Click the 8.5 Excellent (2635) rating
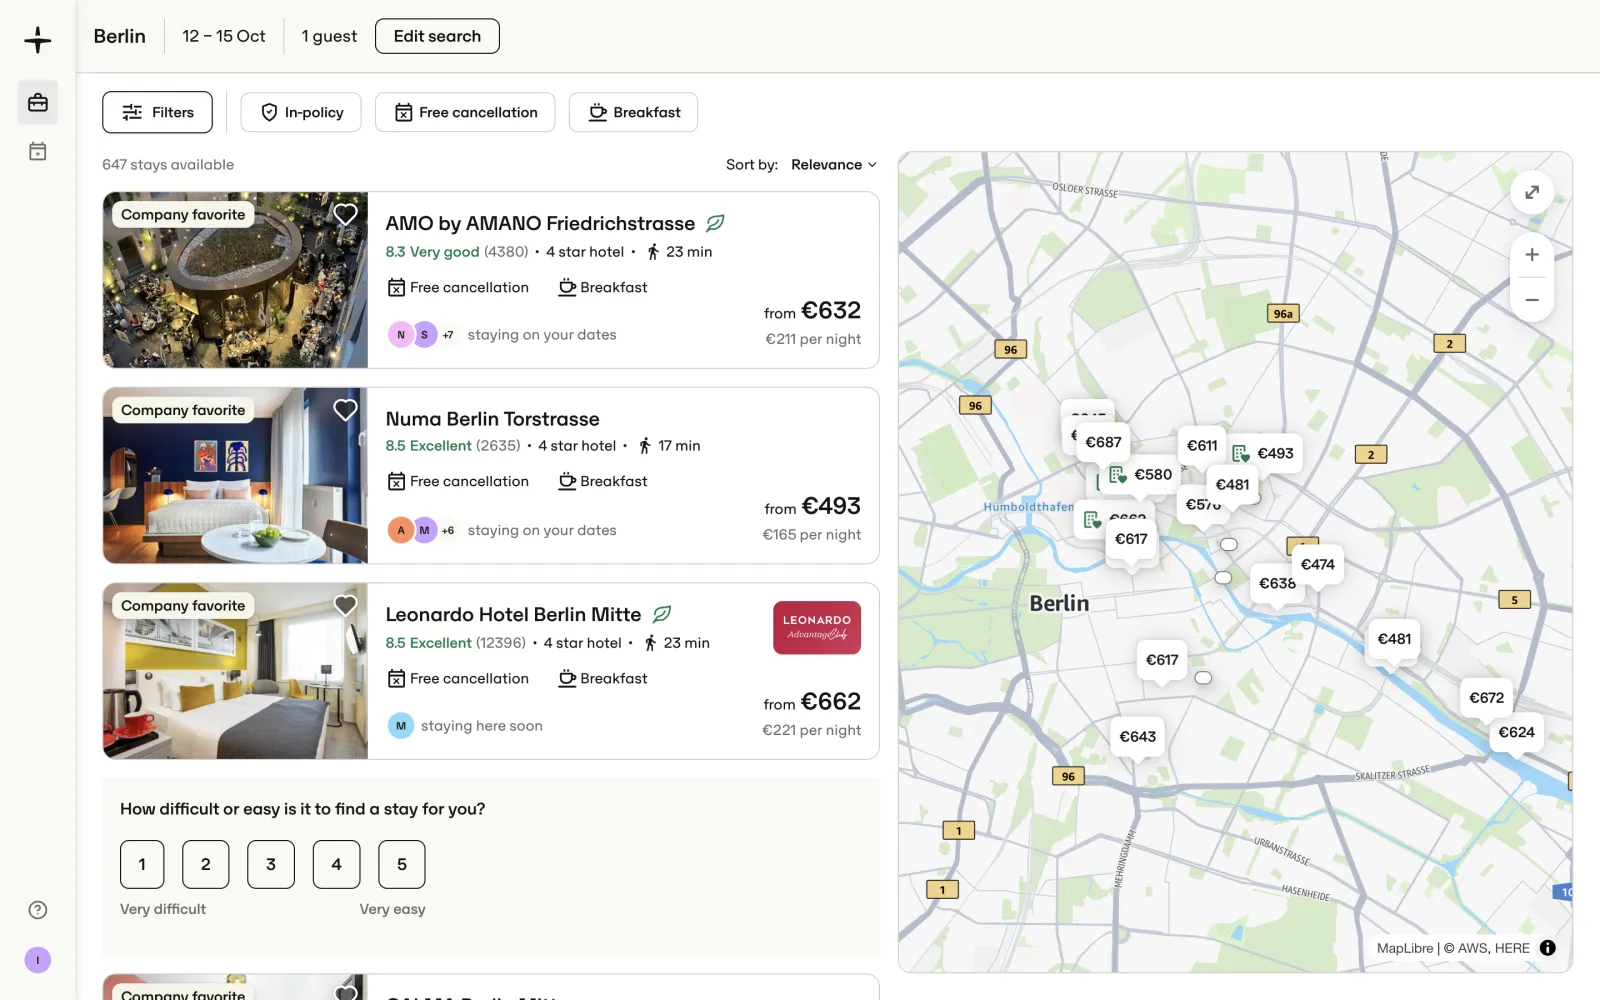 point(453,446)
